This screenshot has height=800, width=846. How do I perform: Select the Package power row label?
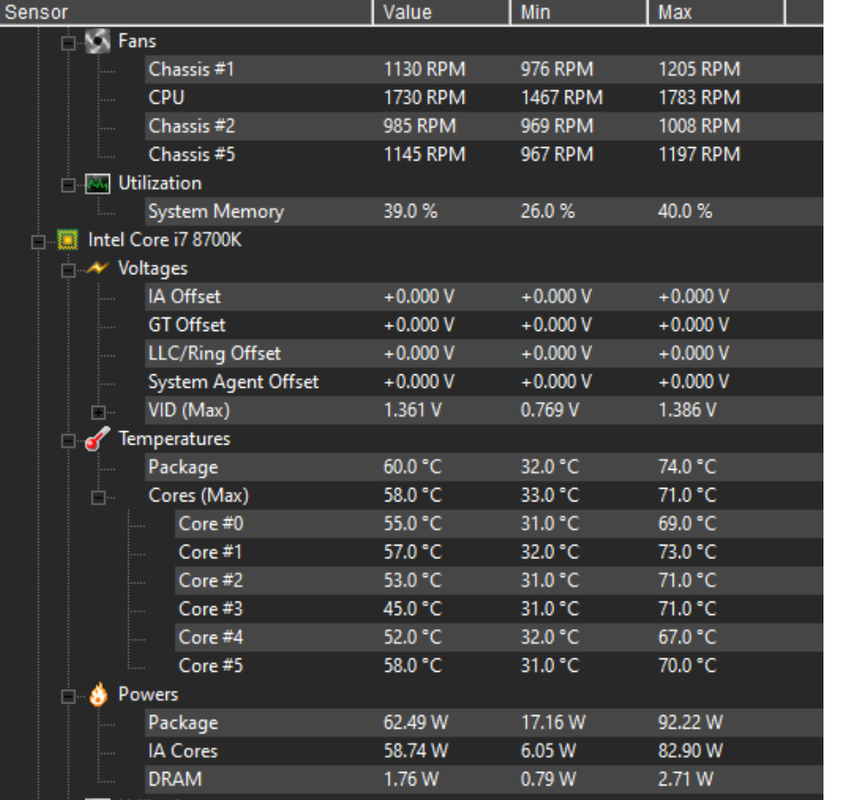(183, 723)
